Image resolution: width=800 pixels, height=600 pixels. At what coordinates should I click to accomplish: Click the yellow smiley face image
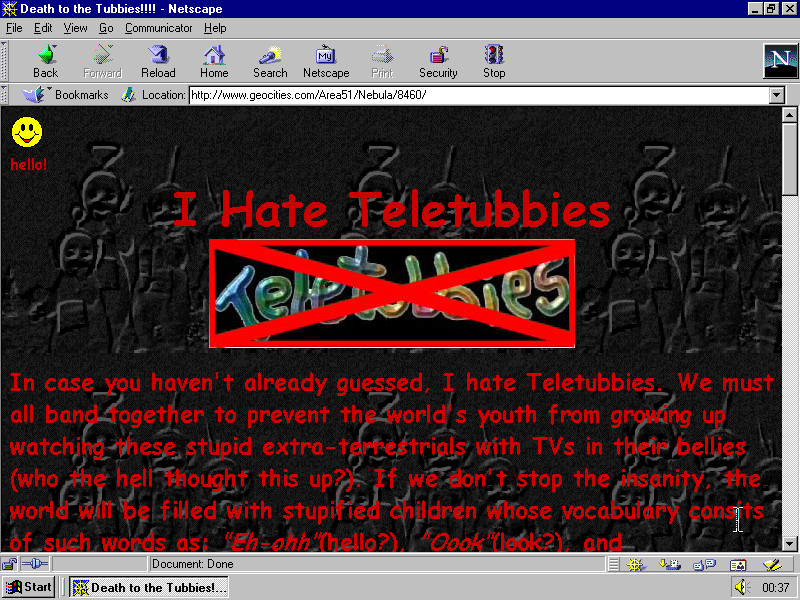click(27, 132)
